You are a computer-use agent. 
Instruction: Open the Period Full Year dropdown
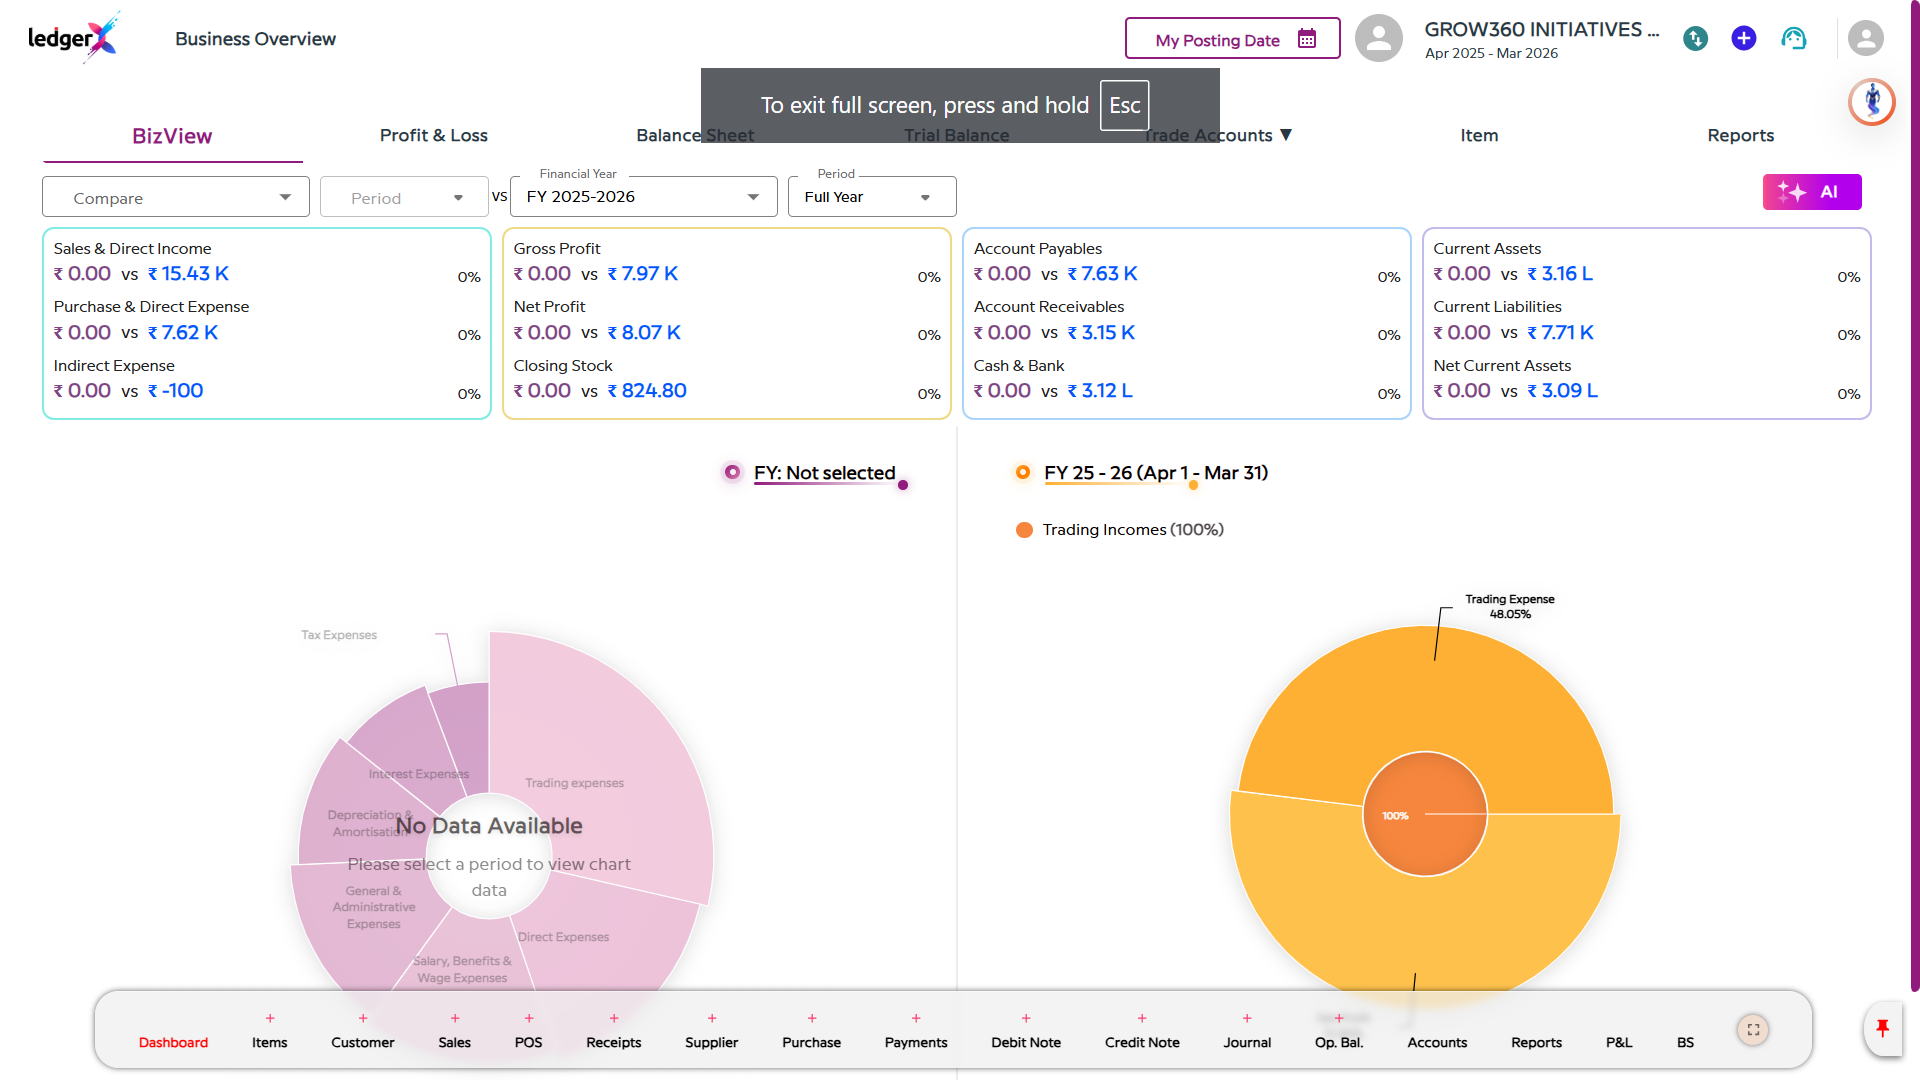pyautogui.click(x=872, y=197)
